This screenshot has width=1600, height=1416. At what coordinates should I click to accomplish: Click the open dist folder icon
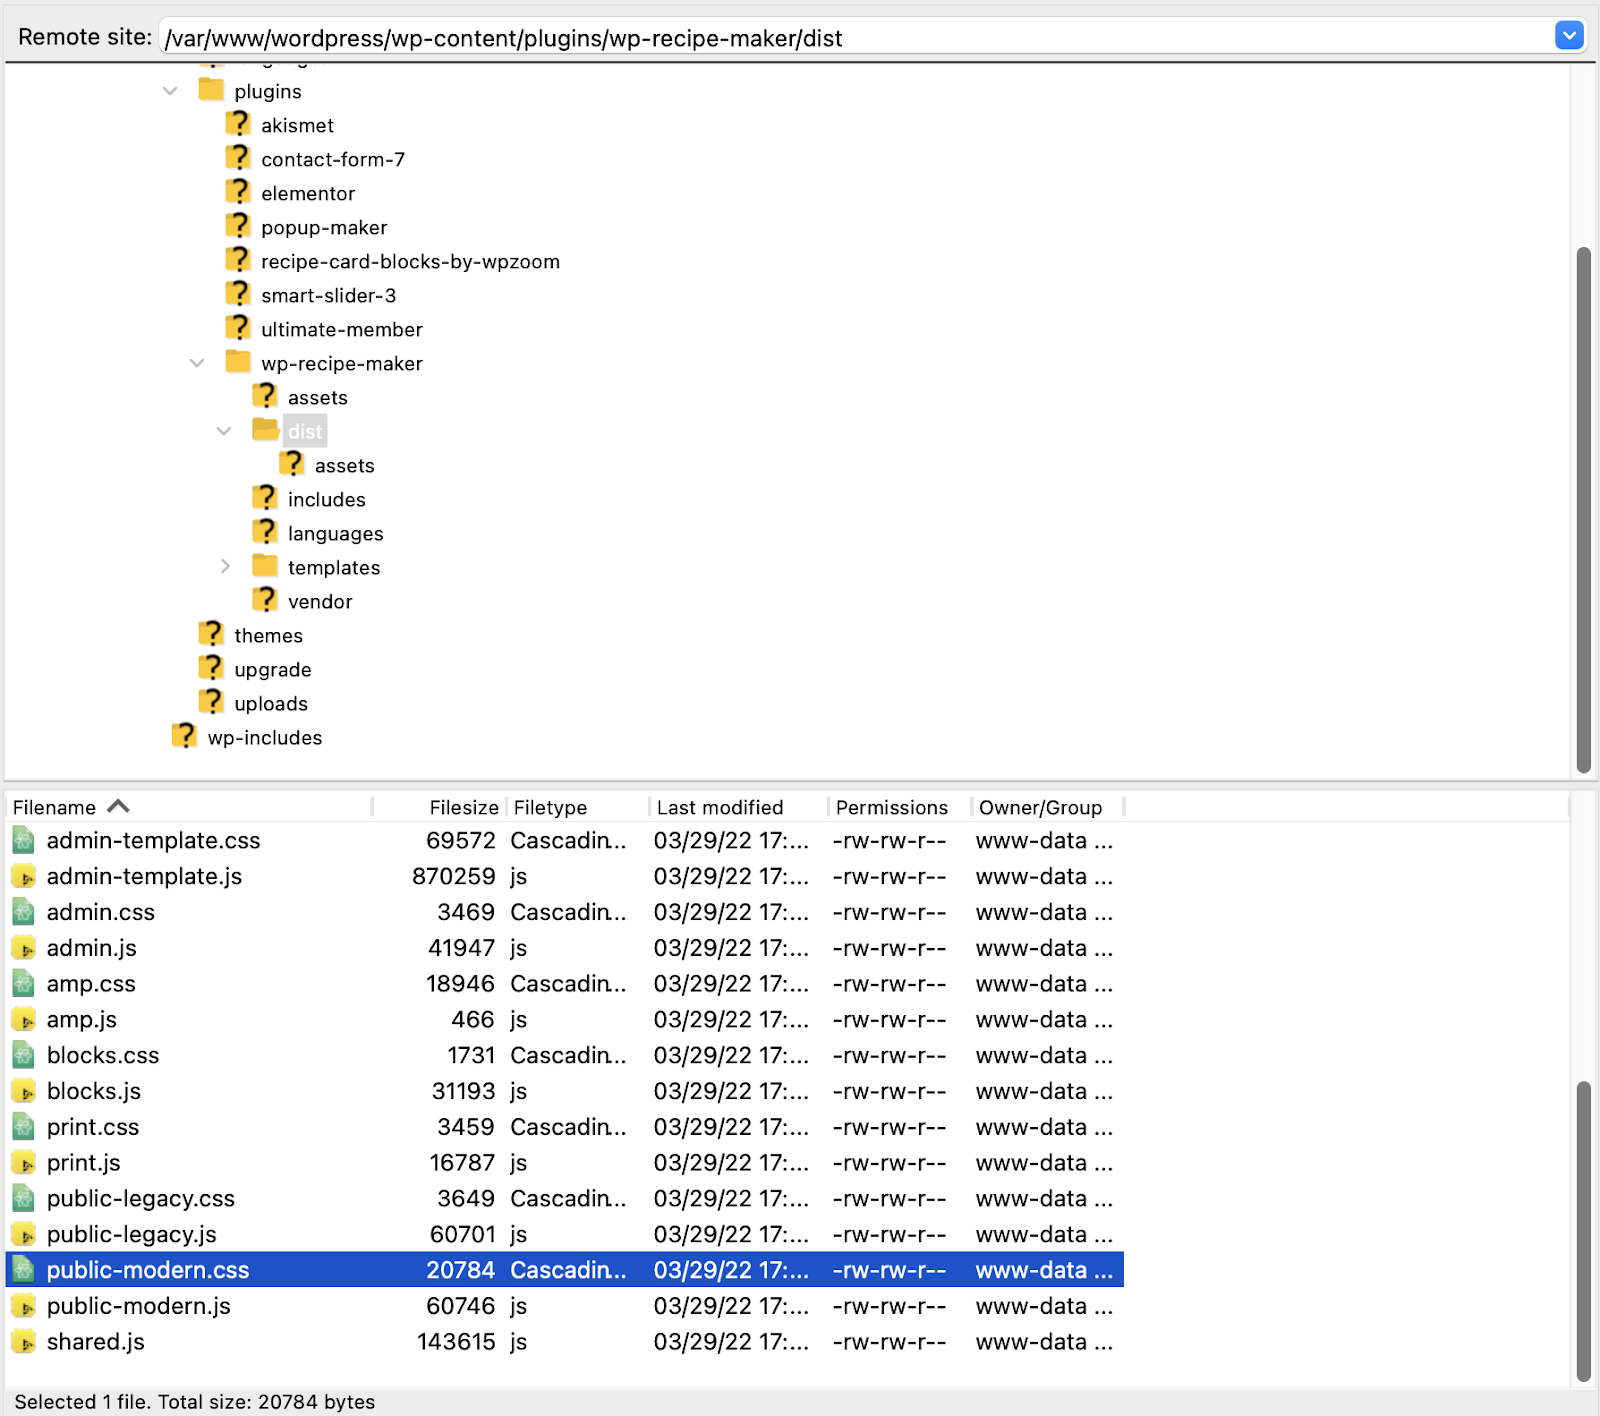coord(265,430)
